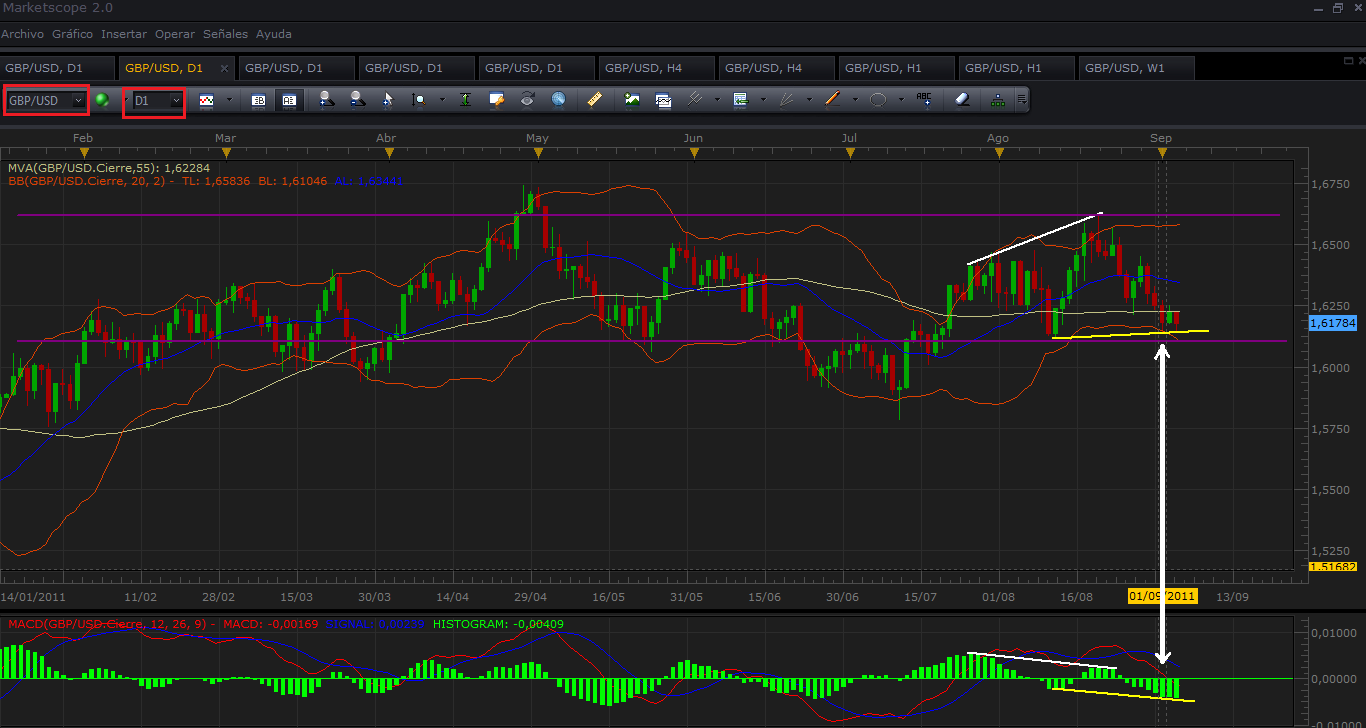Click the Jul timeline triangle marker
Screen dimensions: 1366x728
pos(849,152)
